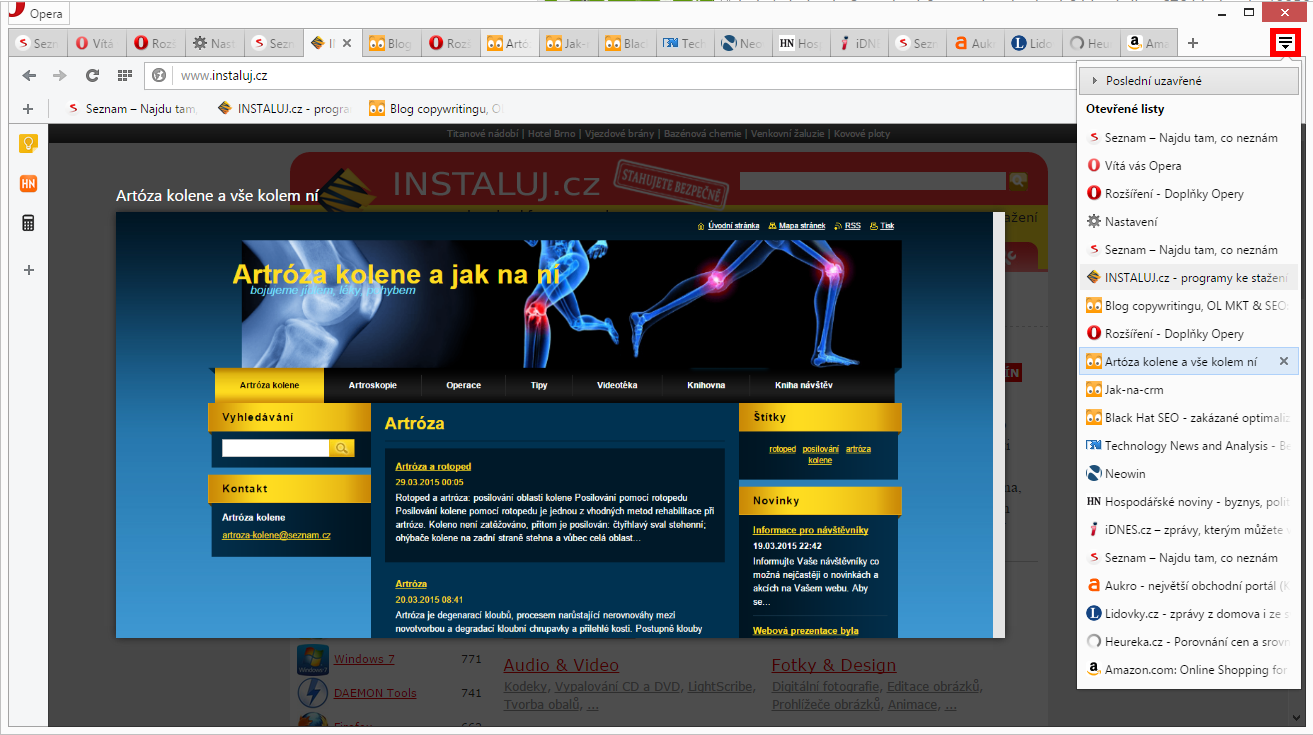Screen dimensions: 1313x735
Task: Select the Blog tab in tab strip
Action: pos(390,43)
